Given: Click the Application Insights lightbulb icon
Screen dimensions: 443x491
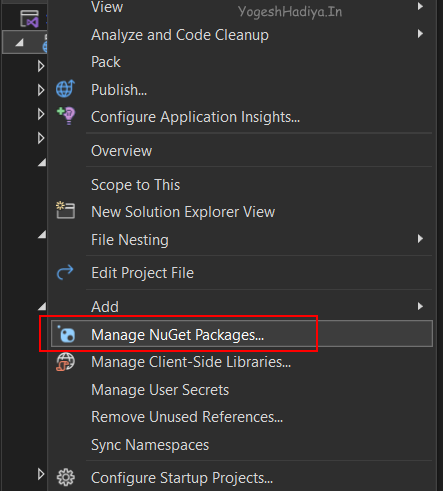Looking at the screenshot, I should [x=66, y=116].
